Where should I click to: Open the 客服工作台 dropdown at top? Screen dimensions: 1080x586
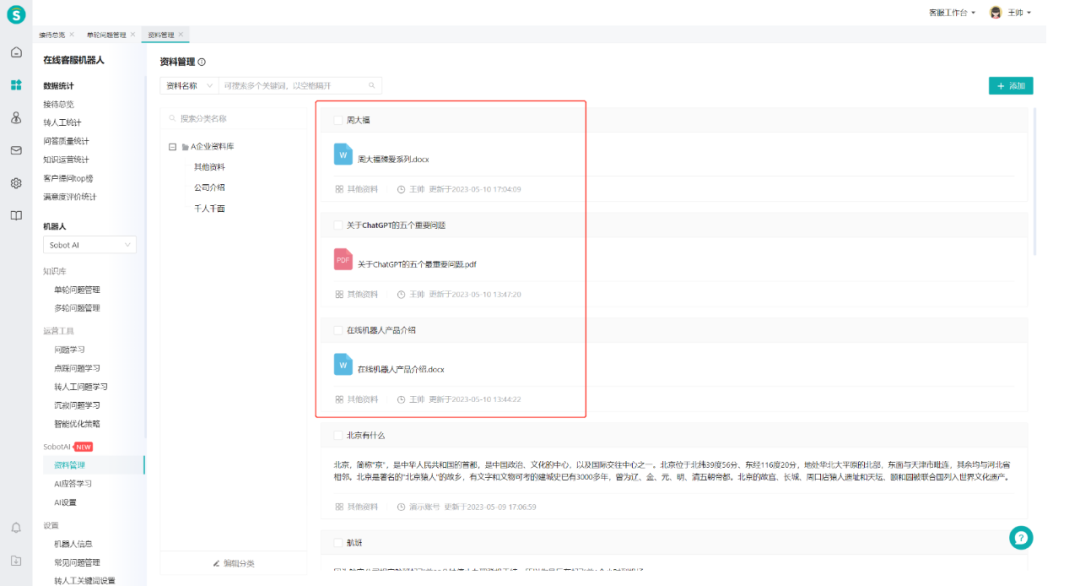pos(952,12)
